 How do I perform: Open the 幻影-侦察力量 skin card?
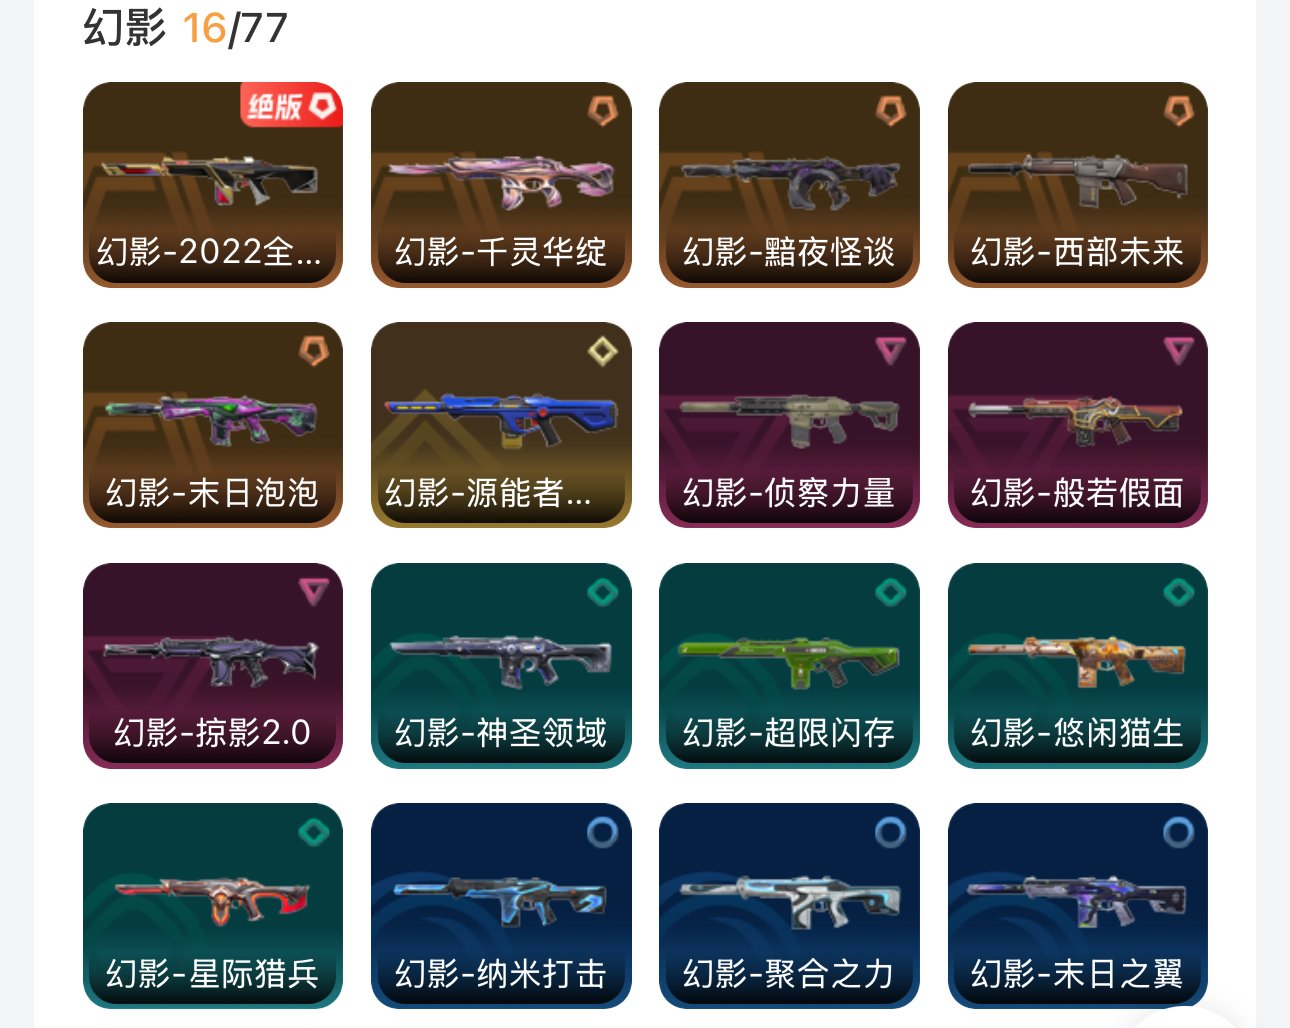pos(789,425)
